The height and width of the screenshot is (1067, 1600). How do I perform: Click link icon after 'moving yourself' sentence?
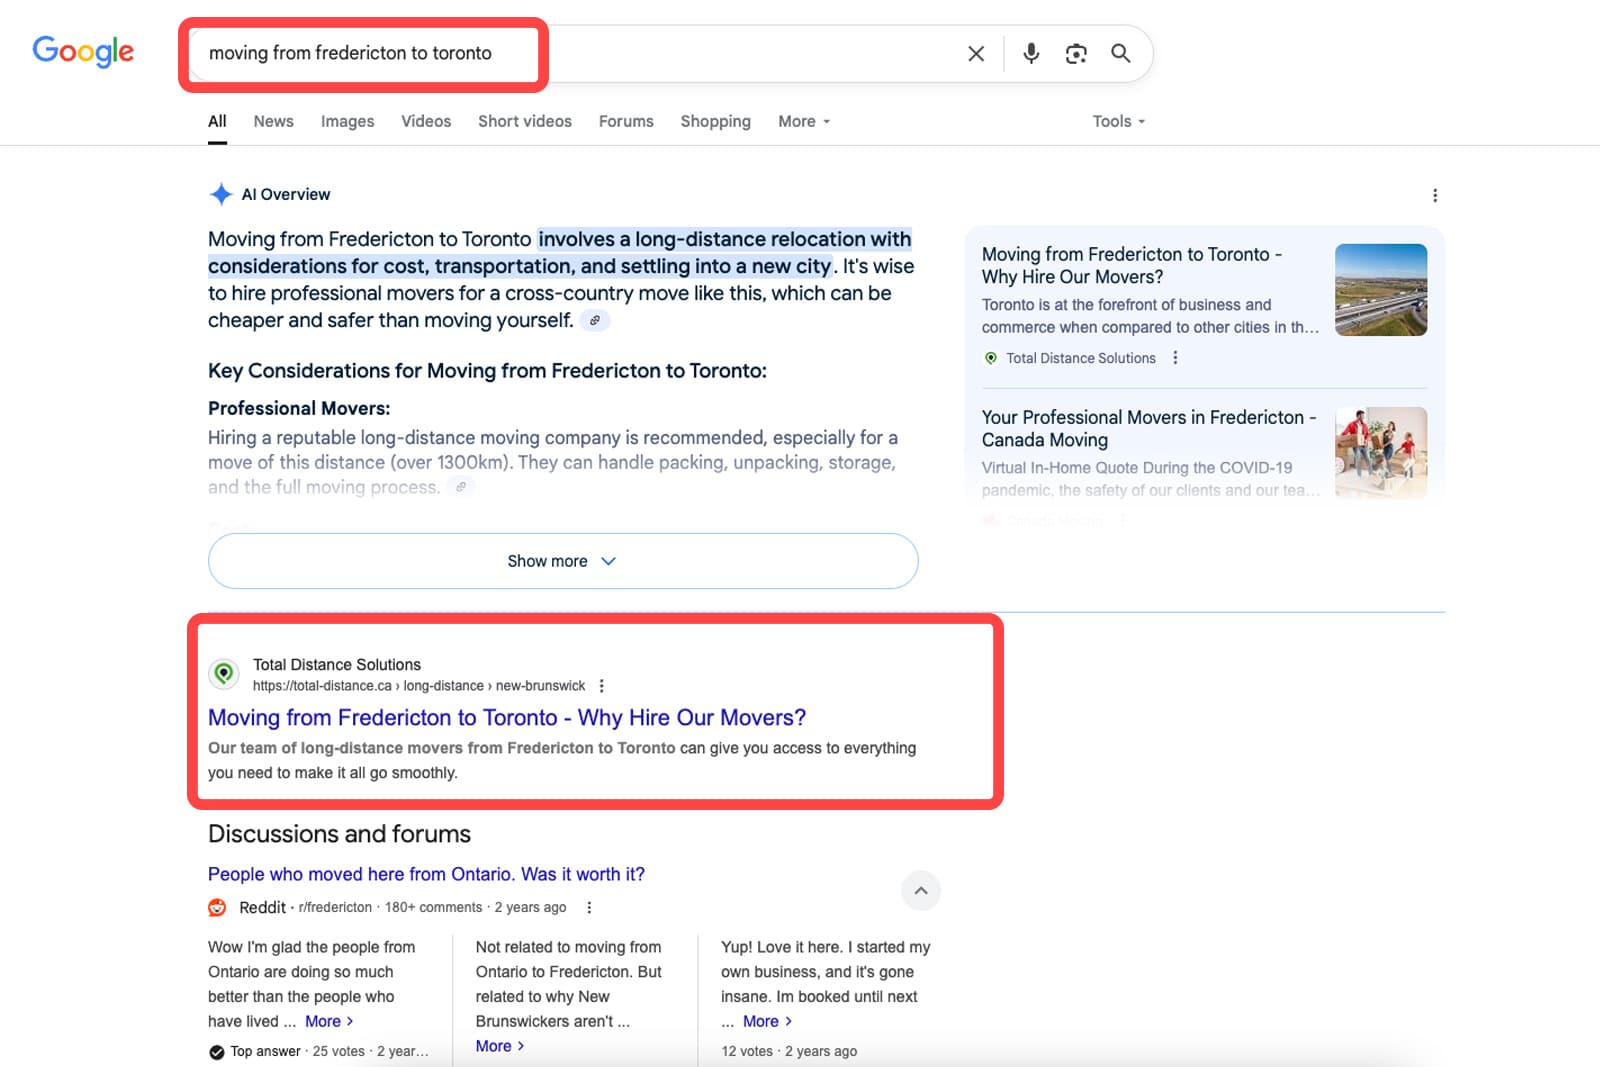tap(595, 321)
